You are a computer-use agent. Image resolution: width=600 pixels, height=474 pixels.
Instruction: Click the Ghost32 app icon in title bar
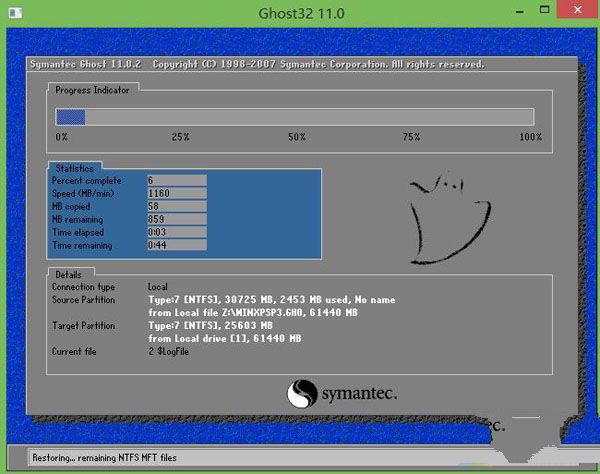tap(12, 11)
